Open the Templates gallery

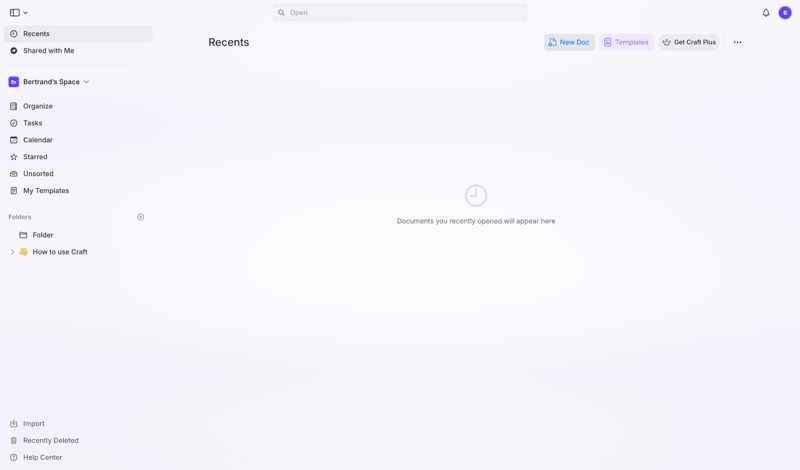coord(626,42)
